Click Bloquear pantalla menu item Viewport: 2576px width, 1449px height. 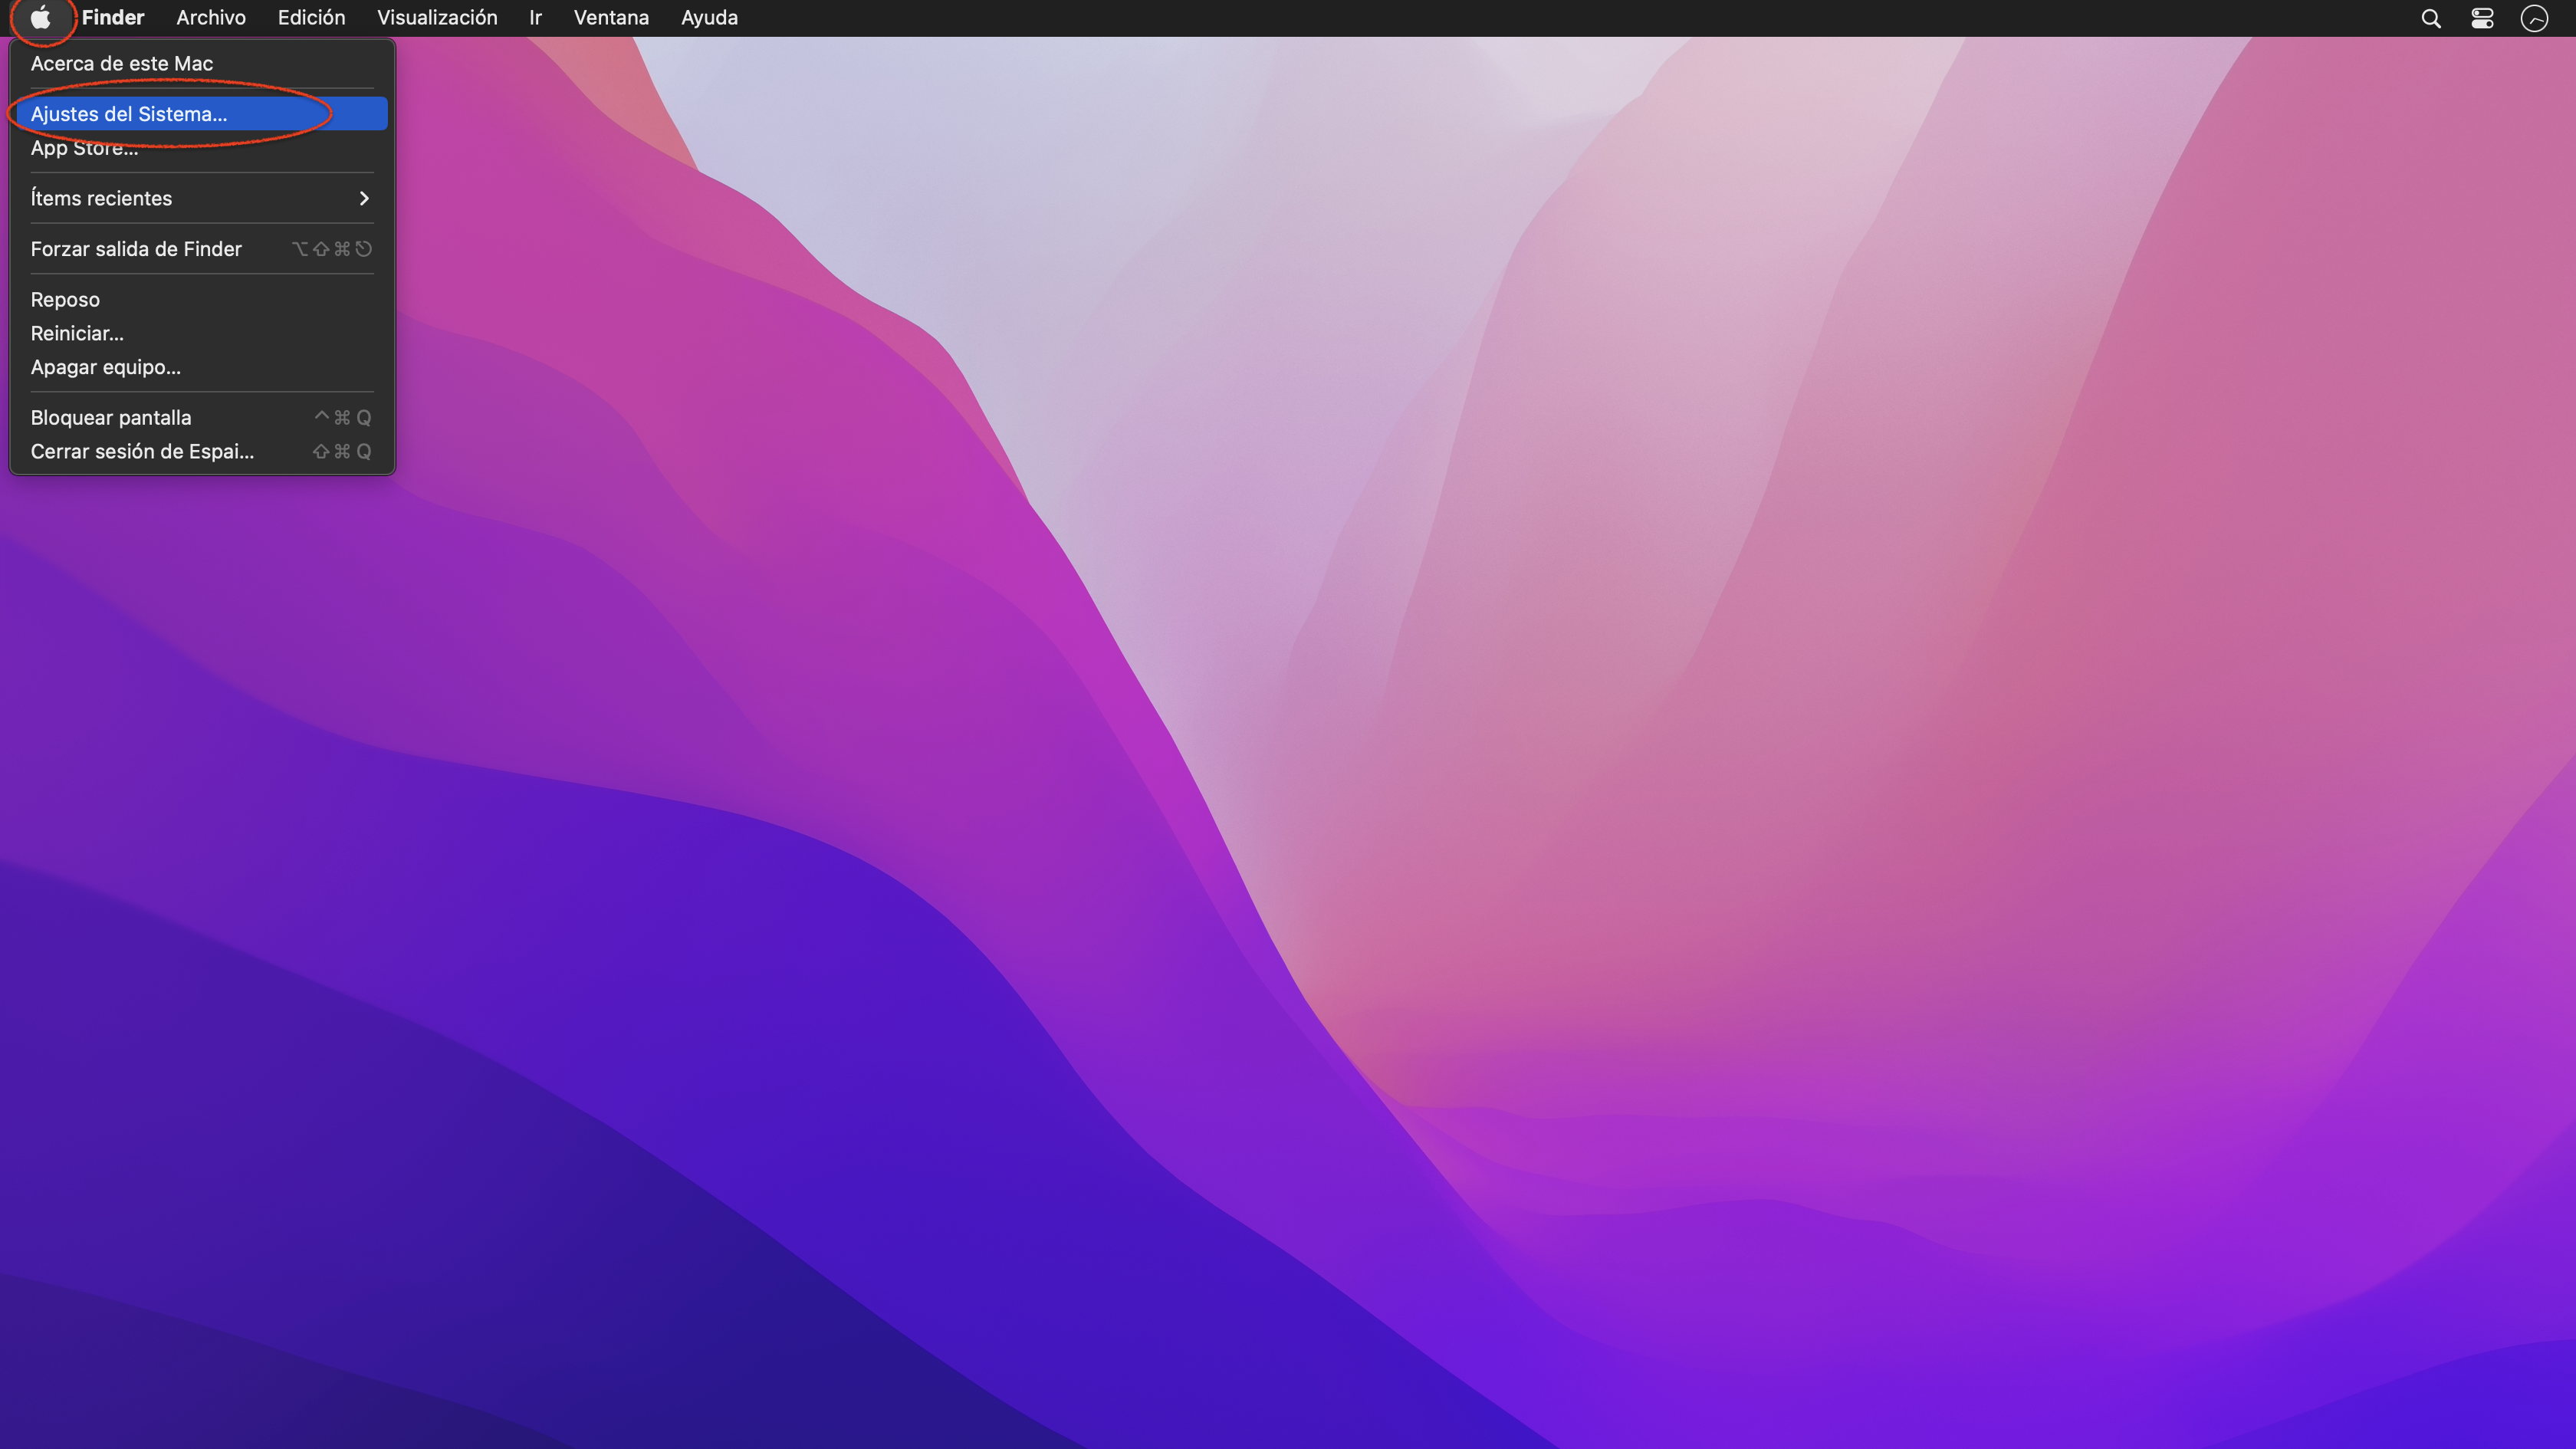pos(111,417)
